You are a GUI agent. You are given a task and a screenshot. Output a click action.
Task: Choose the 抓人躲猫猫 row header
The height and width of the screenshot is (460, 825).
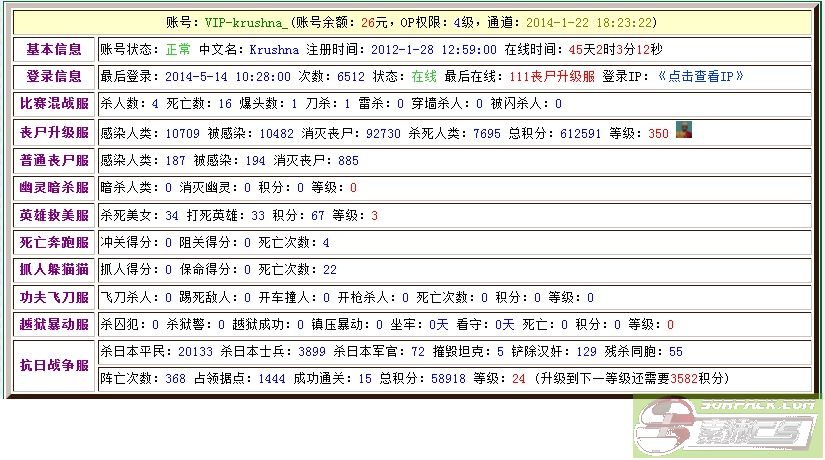[54, 269]
